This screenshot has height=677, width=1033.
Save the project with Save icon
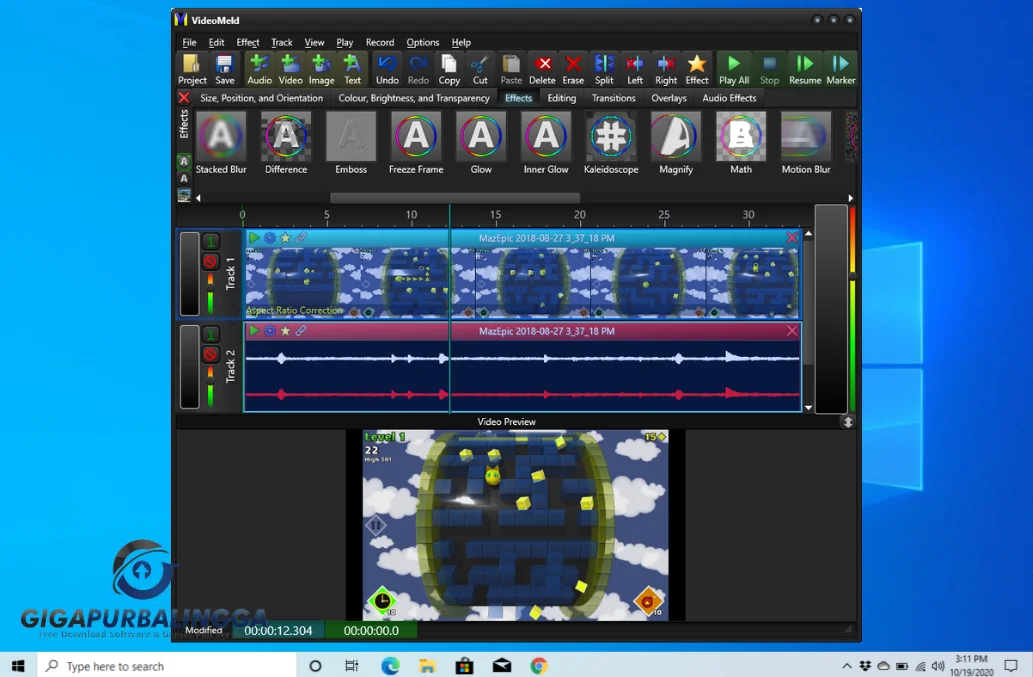(225, 69)
